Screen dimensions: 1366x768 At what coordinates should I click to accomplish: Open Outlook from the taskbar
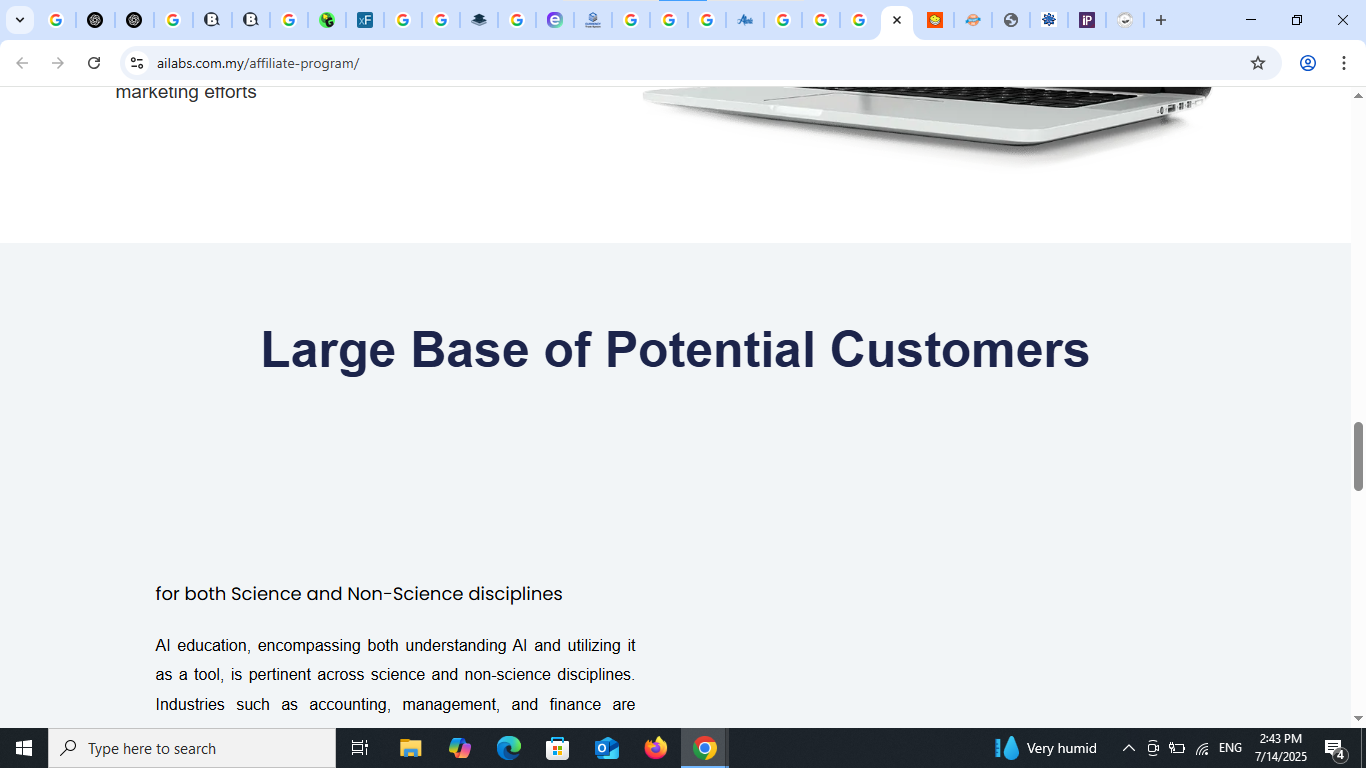click(607, 748)
